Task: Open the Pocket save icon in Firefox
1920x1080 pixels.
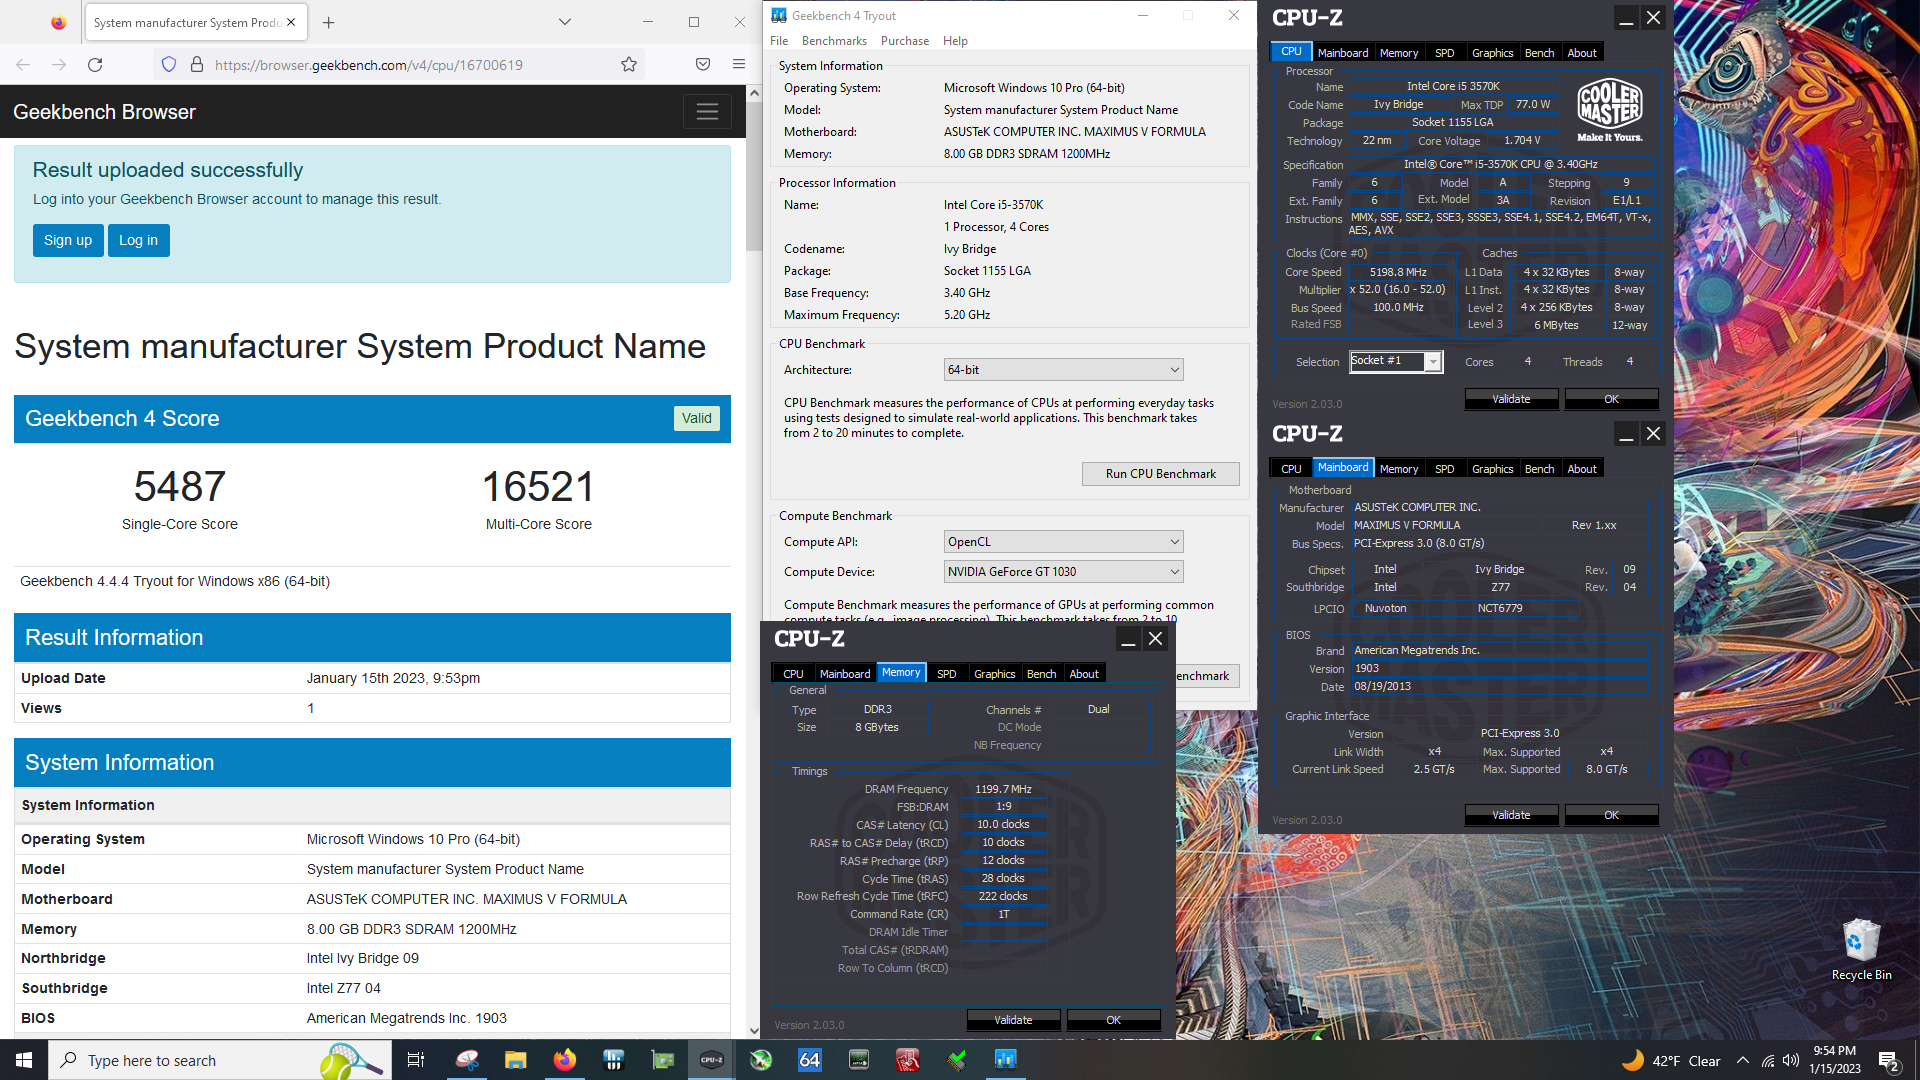Action: pyautogui.click(x=703, y=65)
